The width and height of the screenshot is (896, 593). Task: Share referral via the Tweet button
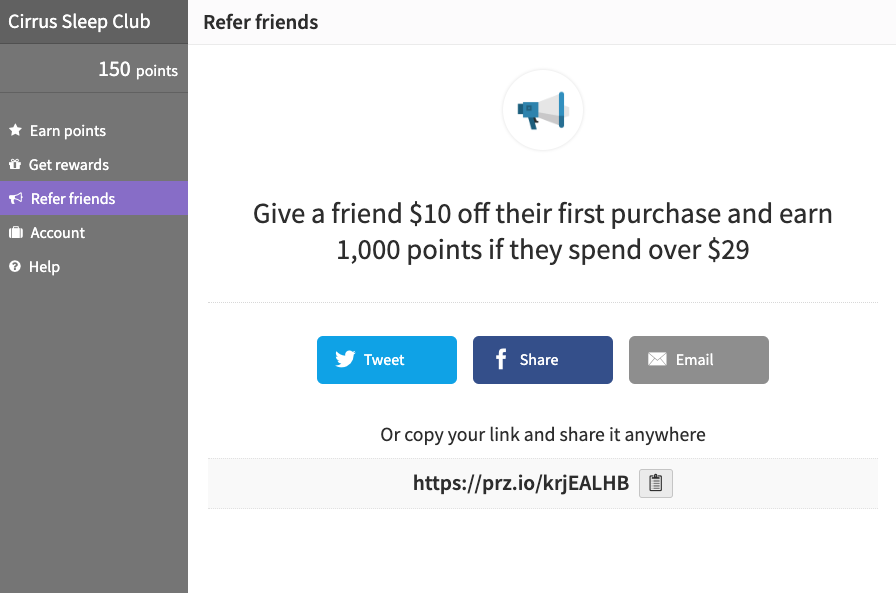pyautogui.click(x=387, y=360)
